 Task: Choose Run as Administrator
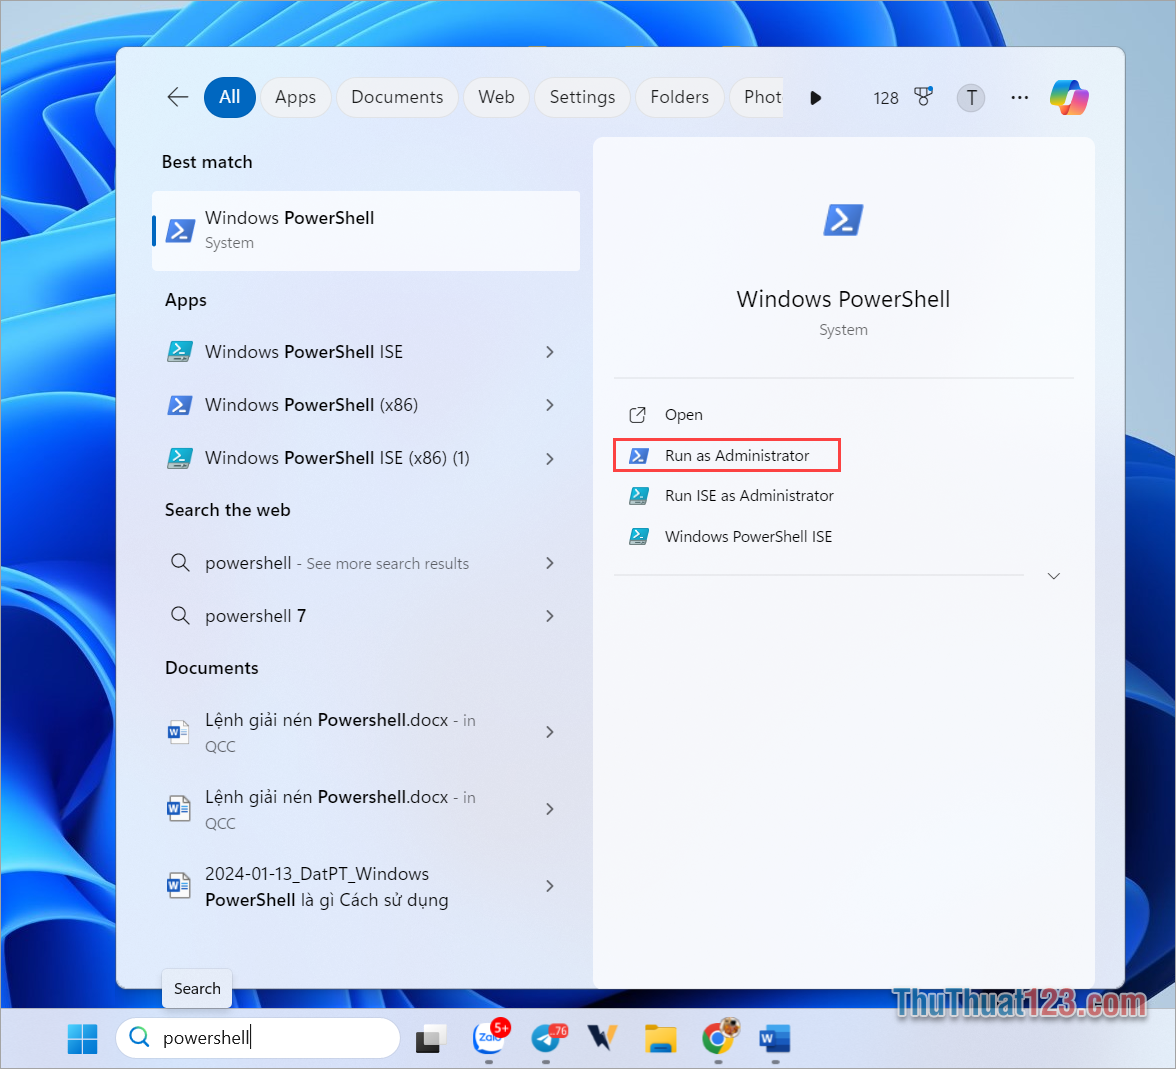tap(727, 455)
